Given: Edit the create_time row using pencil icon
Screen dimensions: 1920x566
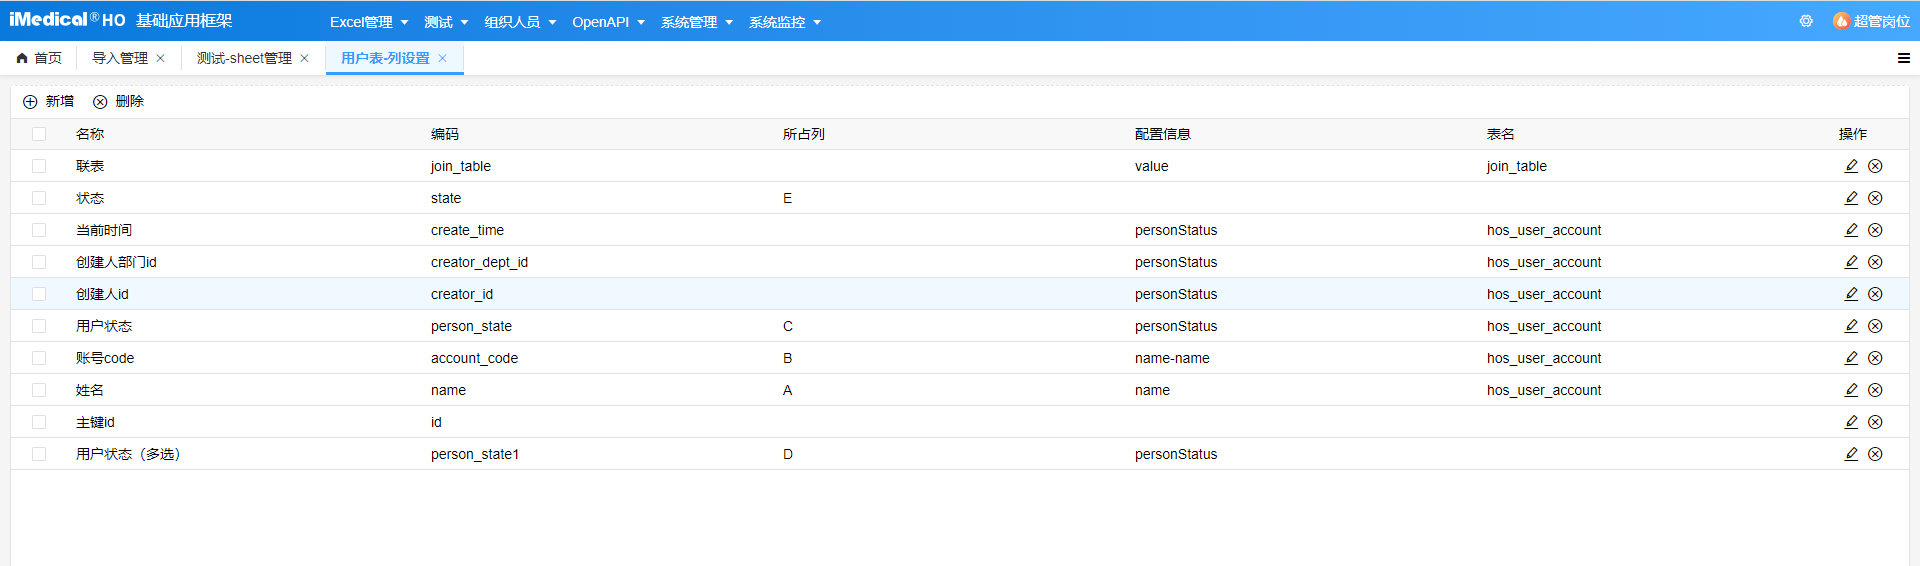Looking at the screenshot, I should 1851,230.
